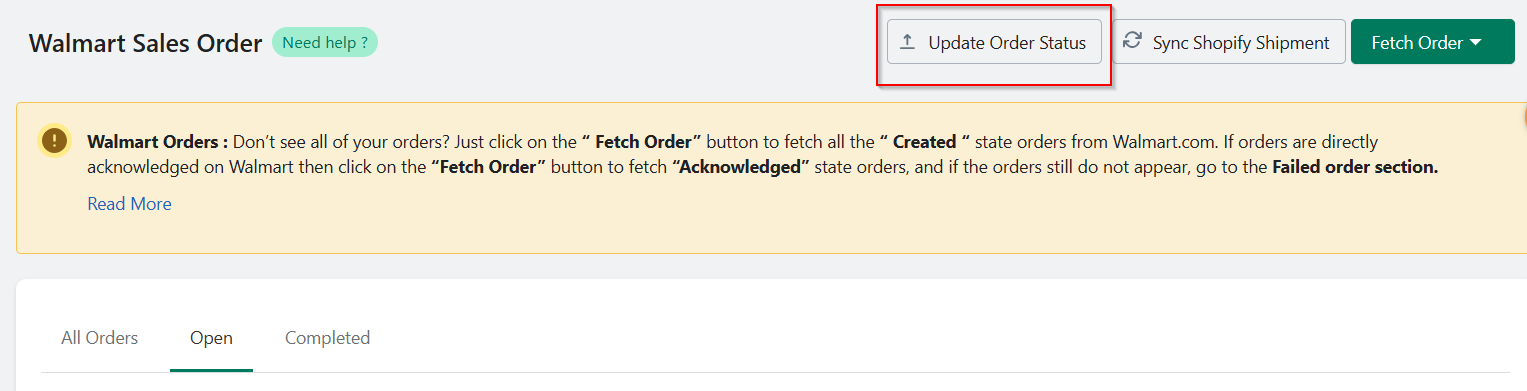The image size is (1527, 391).
Task: Click "Walmart.com" text in the banner message
Action: [1112, 142]
